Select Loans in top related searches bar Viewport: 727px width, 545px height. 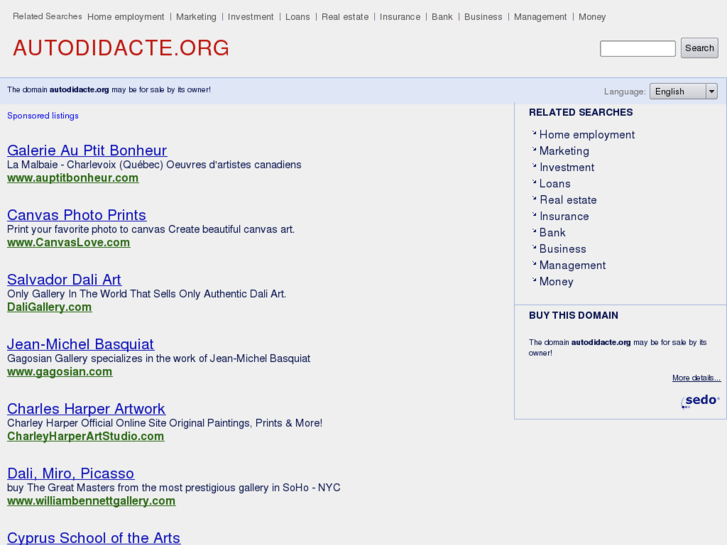coord(297,17)
